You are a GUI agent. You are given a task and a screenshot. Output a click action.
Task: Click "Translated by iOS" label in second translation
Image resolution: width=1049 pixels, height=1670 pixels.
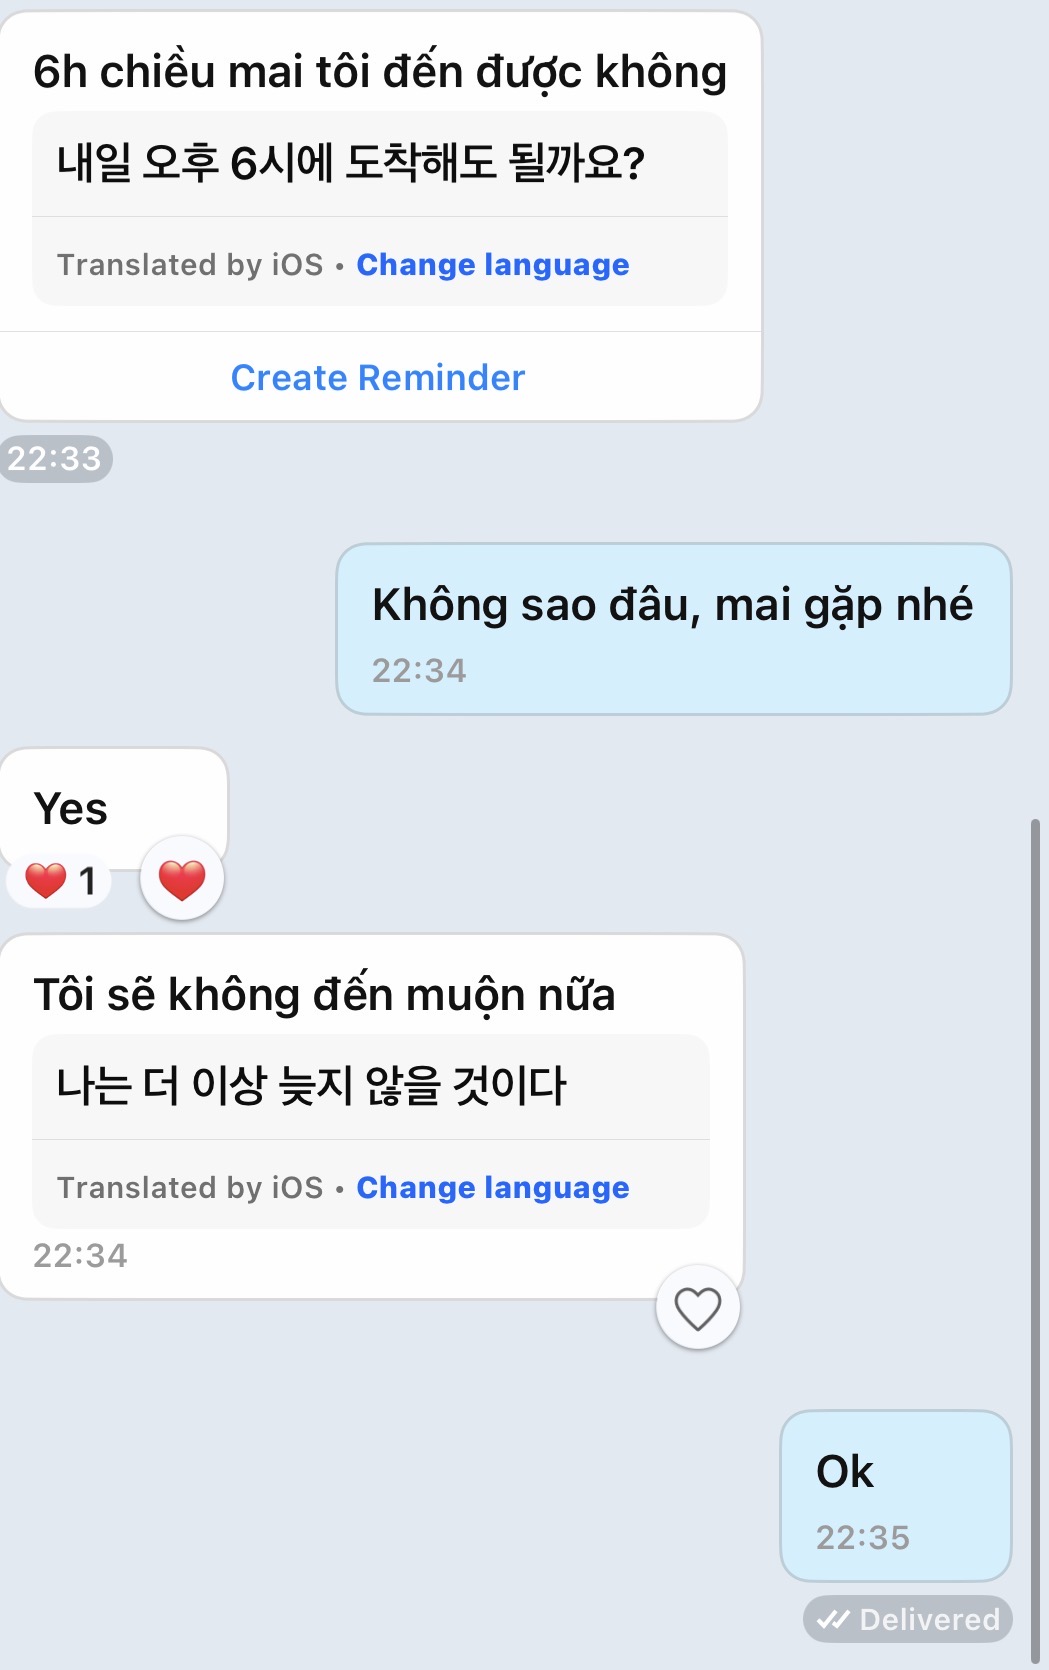pos(190,1188)
